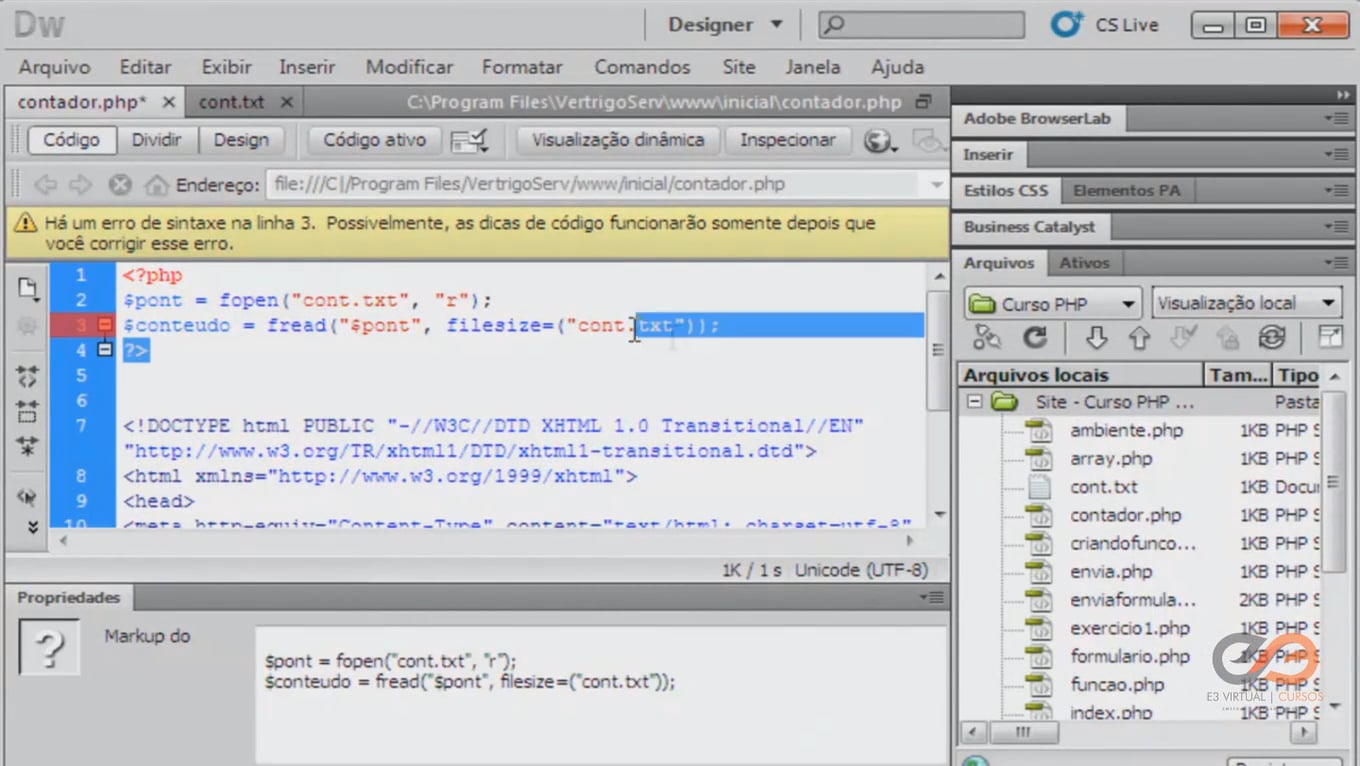Screen dimensions: 1360x766
Task: Open the Curso PHP site dropdown
Action: coord(1052,303)
